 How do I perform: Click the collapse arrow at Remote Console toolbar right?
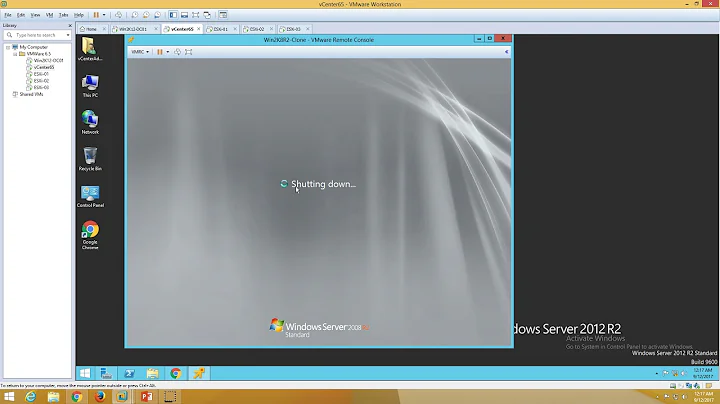[506, 52]
